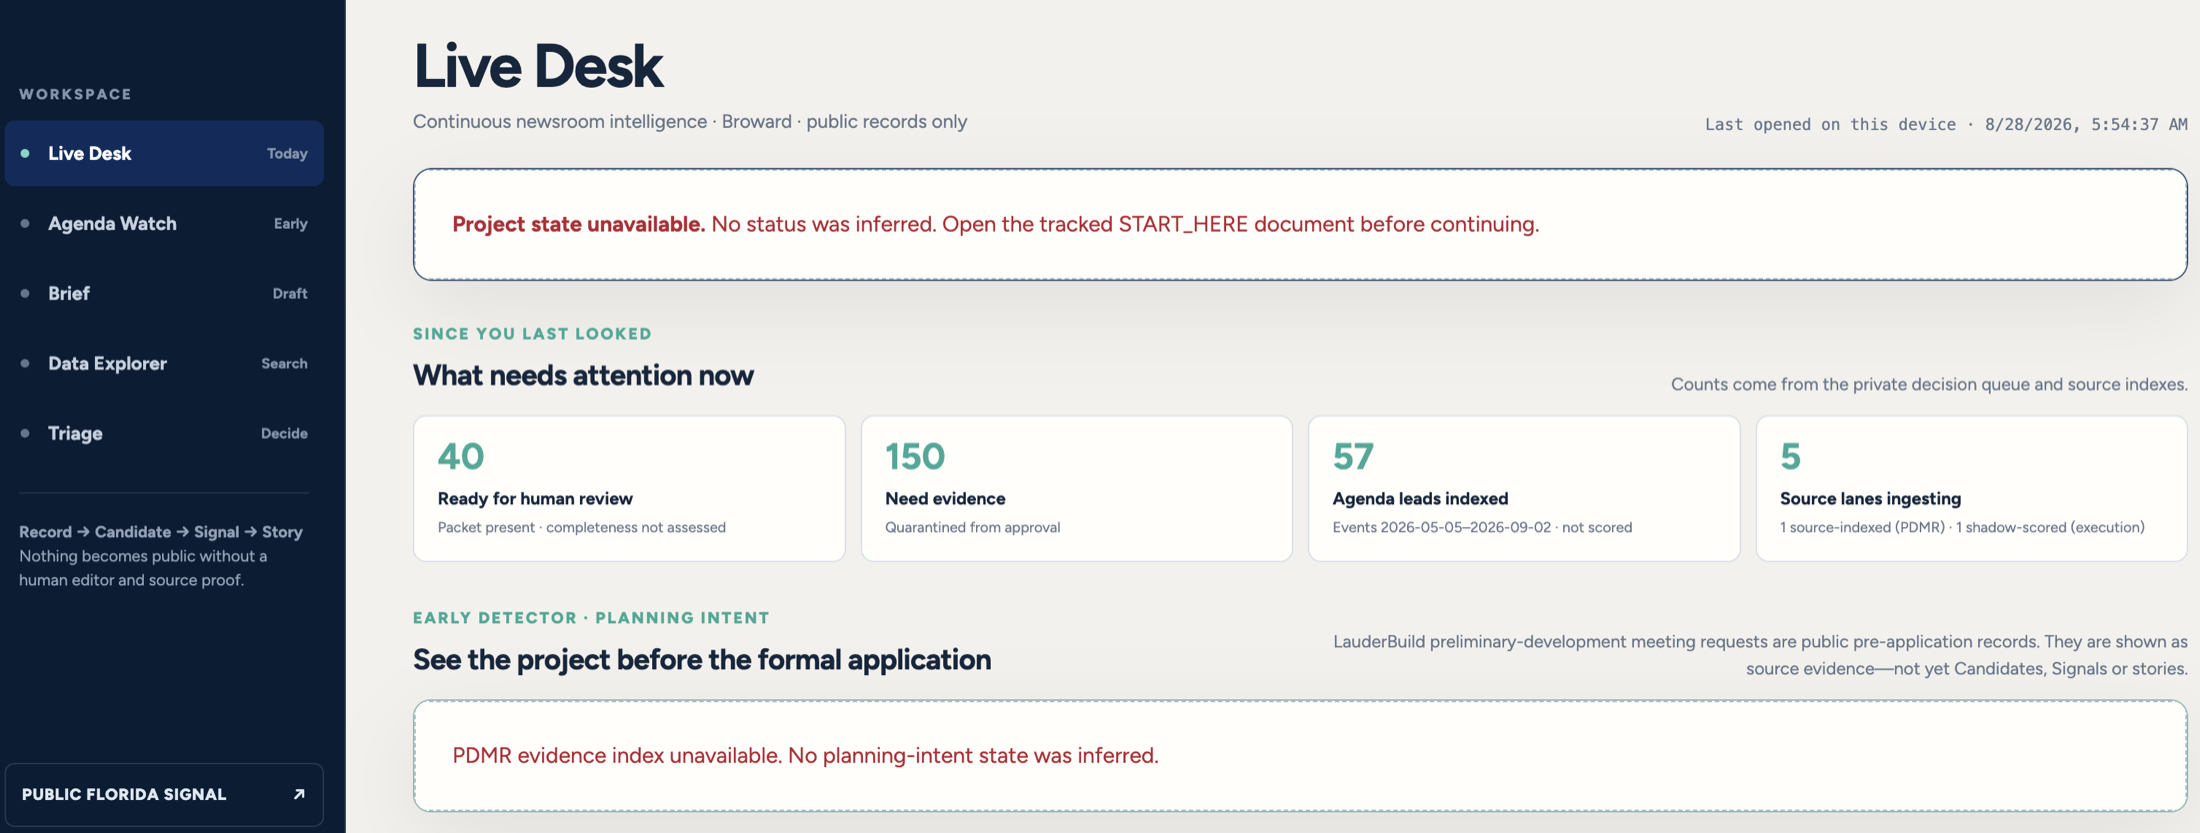Click the 'Early' tag on Agenda Watch
This screenshot has width=2200, height=833.
point(291,224)
